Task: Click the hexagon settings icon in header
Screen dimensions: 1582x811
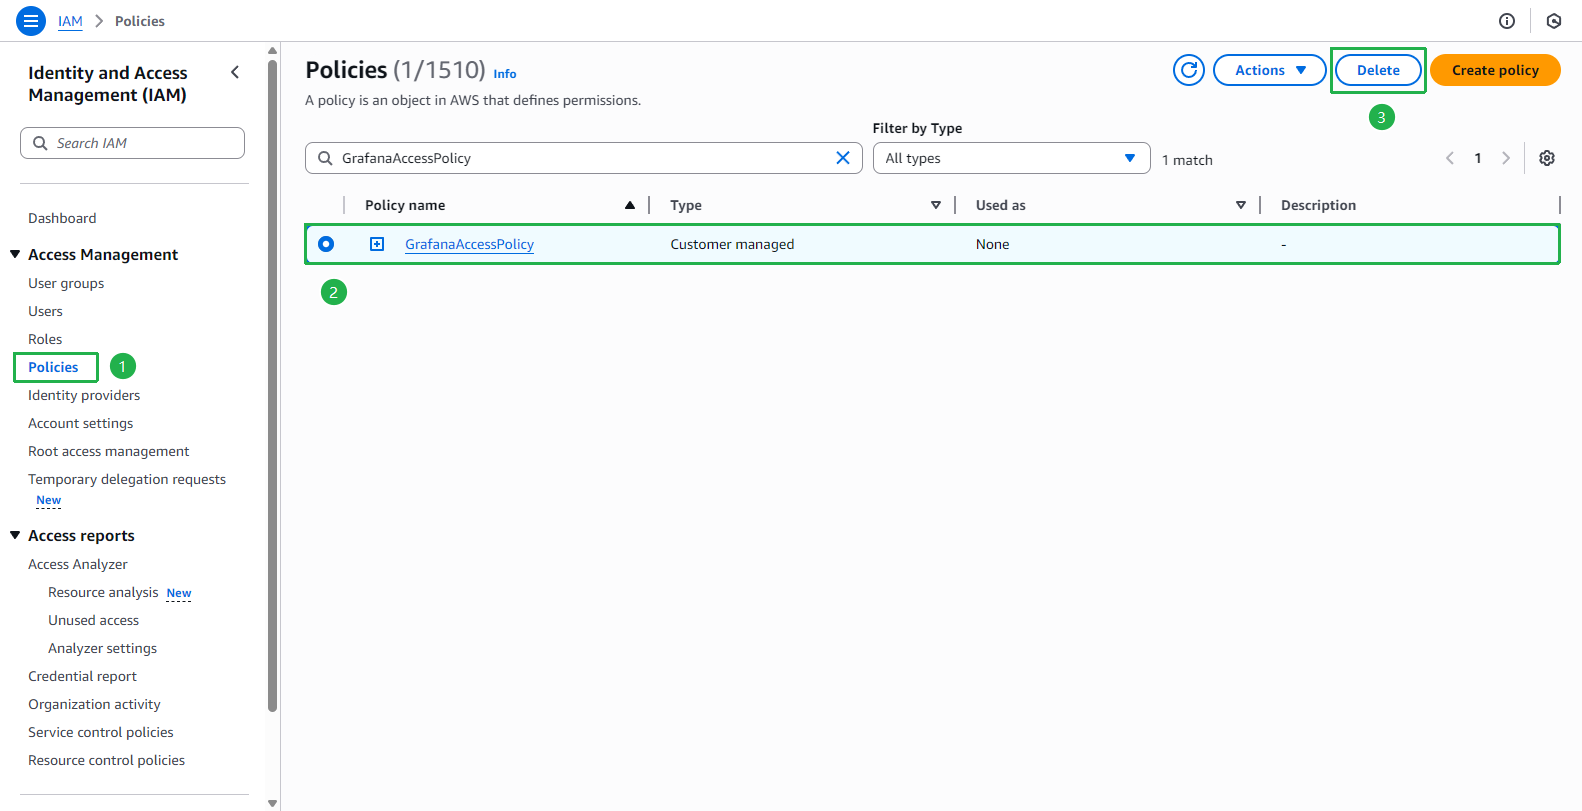Action: pos(1554,21)
